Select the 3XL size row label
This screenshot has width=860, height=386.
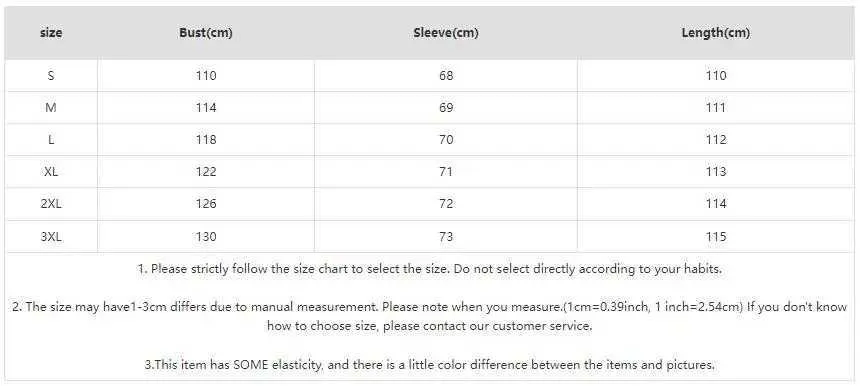coord(51,237)
